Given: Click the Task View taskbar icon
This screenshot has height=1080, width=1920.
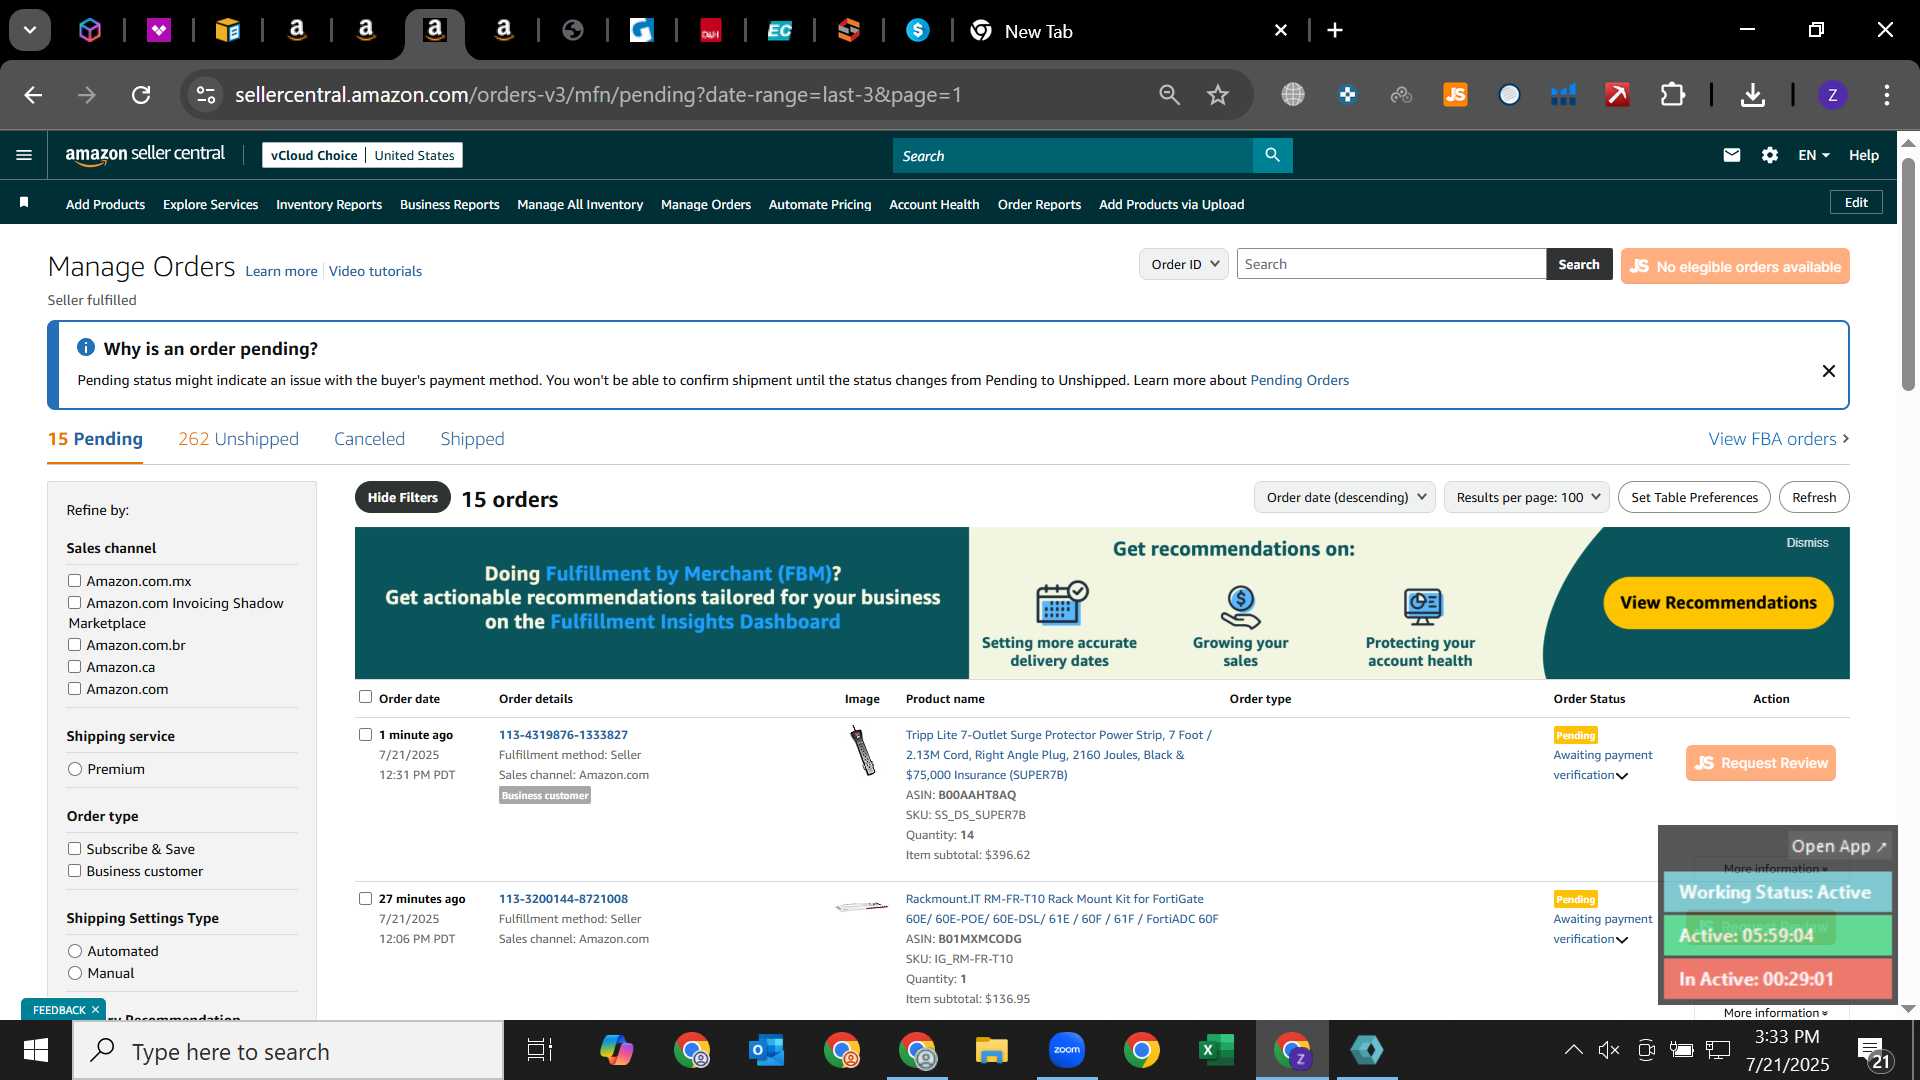Looking at the screenshot, I should click(540, 1050).
